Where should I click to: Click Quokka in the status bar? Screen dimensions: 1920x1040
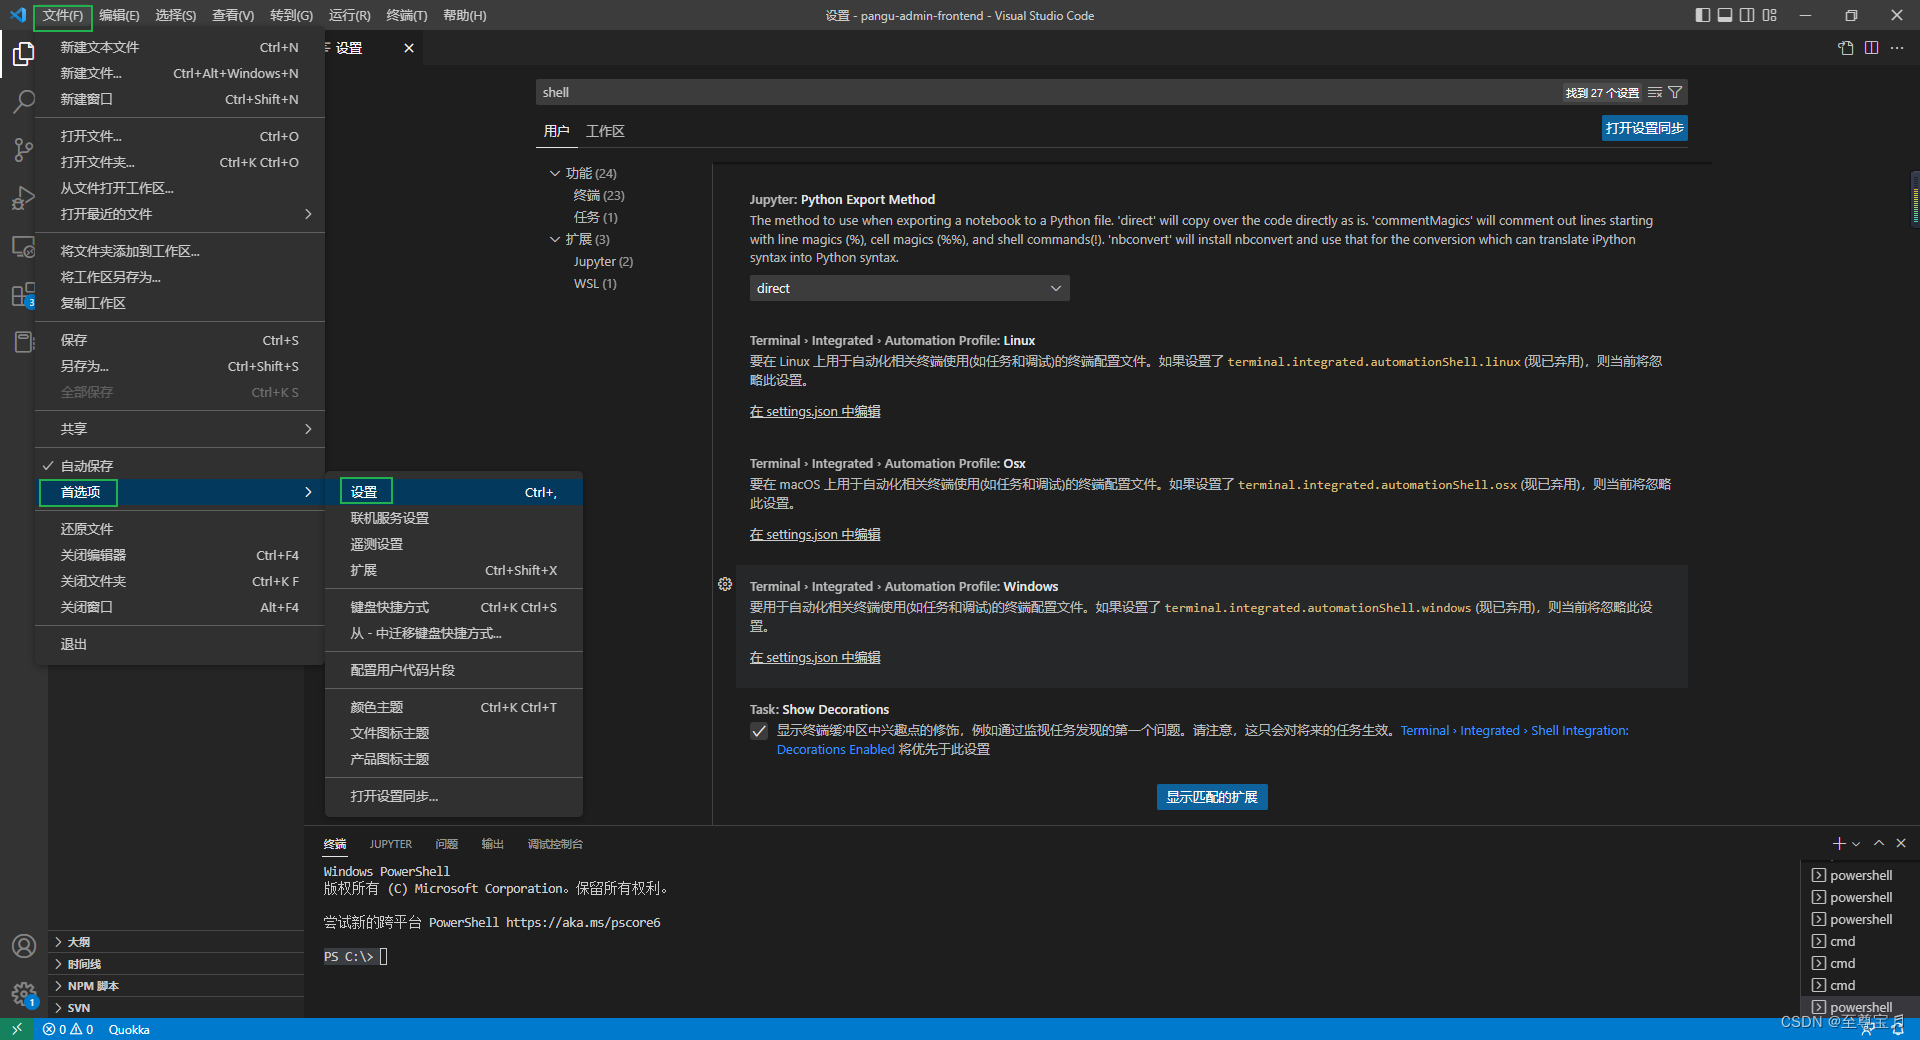pos(129,1029)
